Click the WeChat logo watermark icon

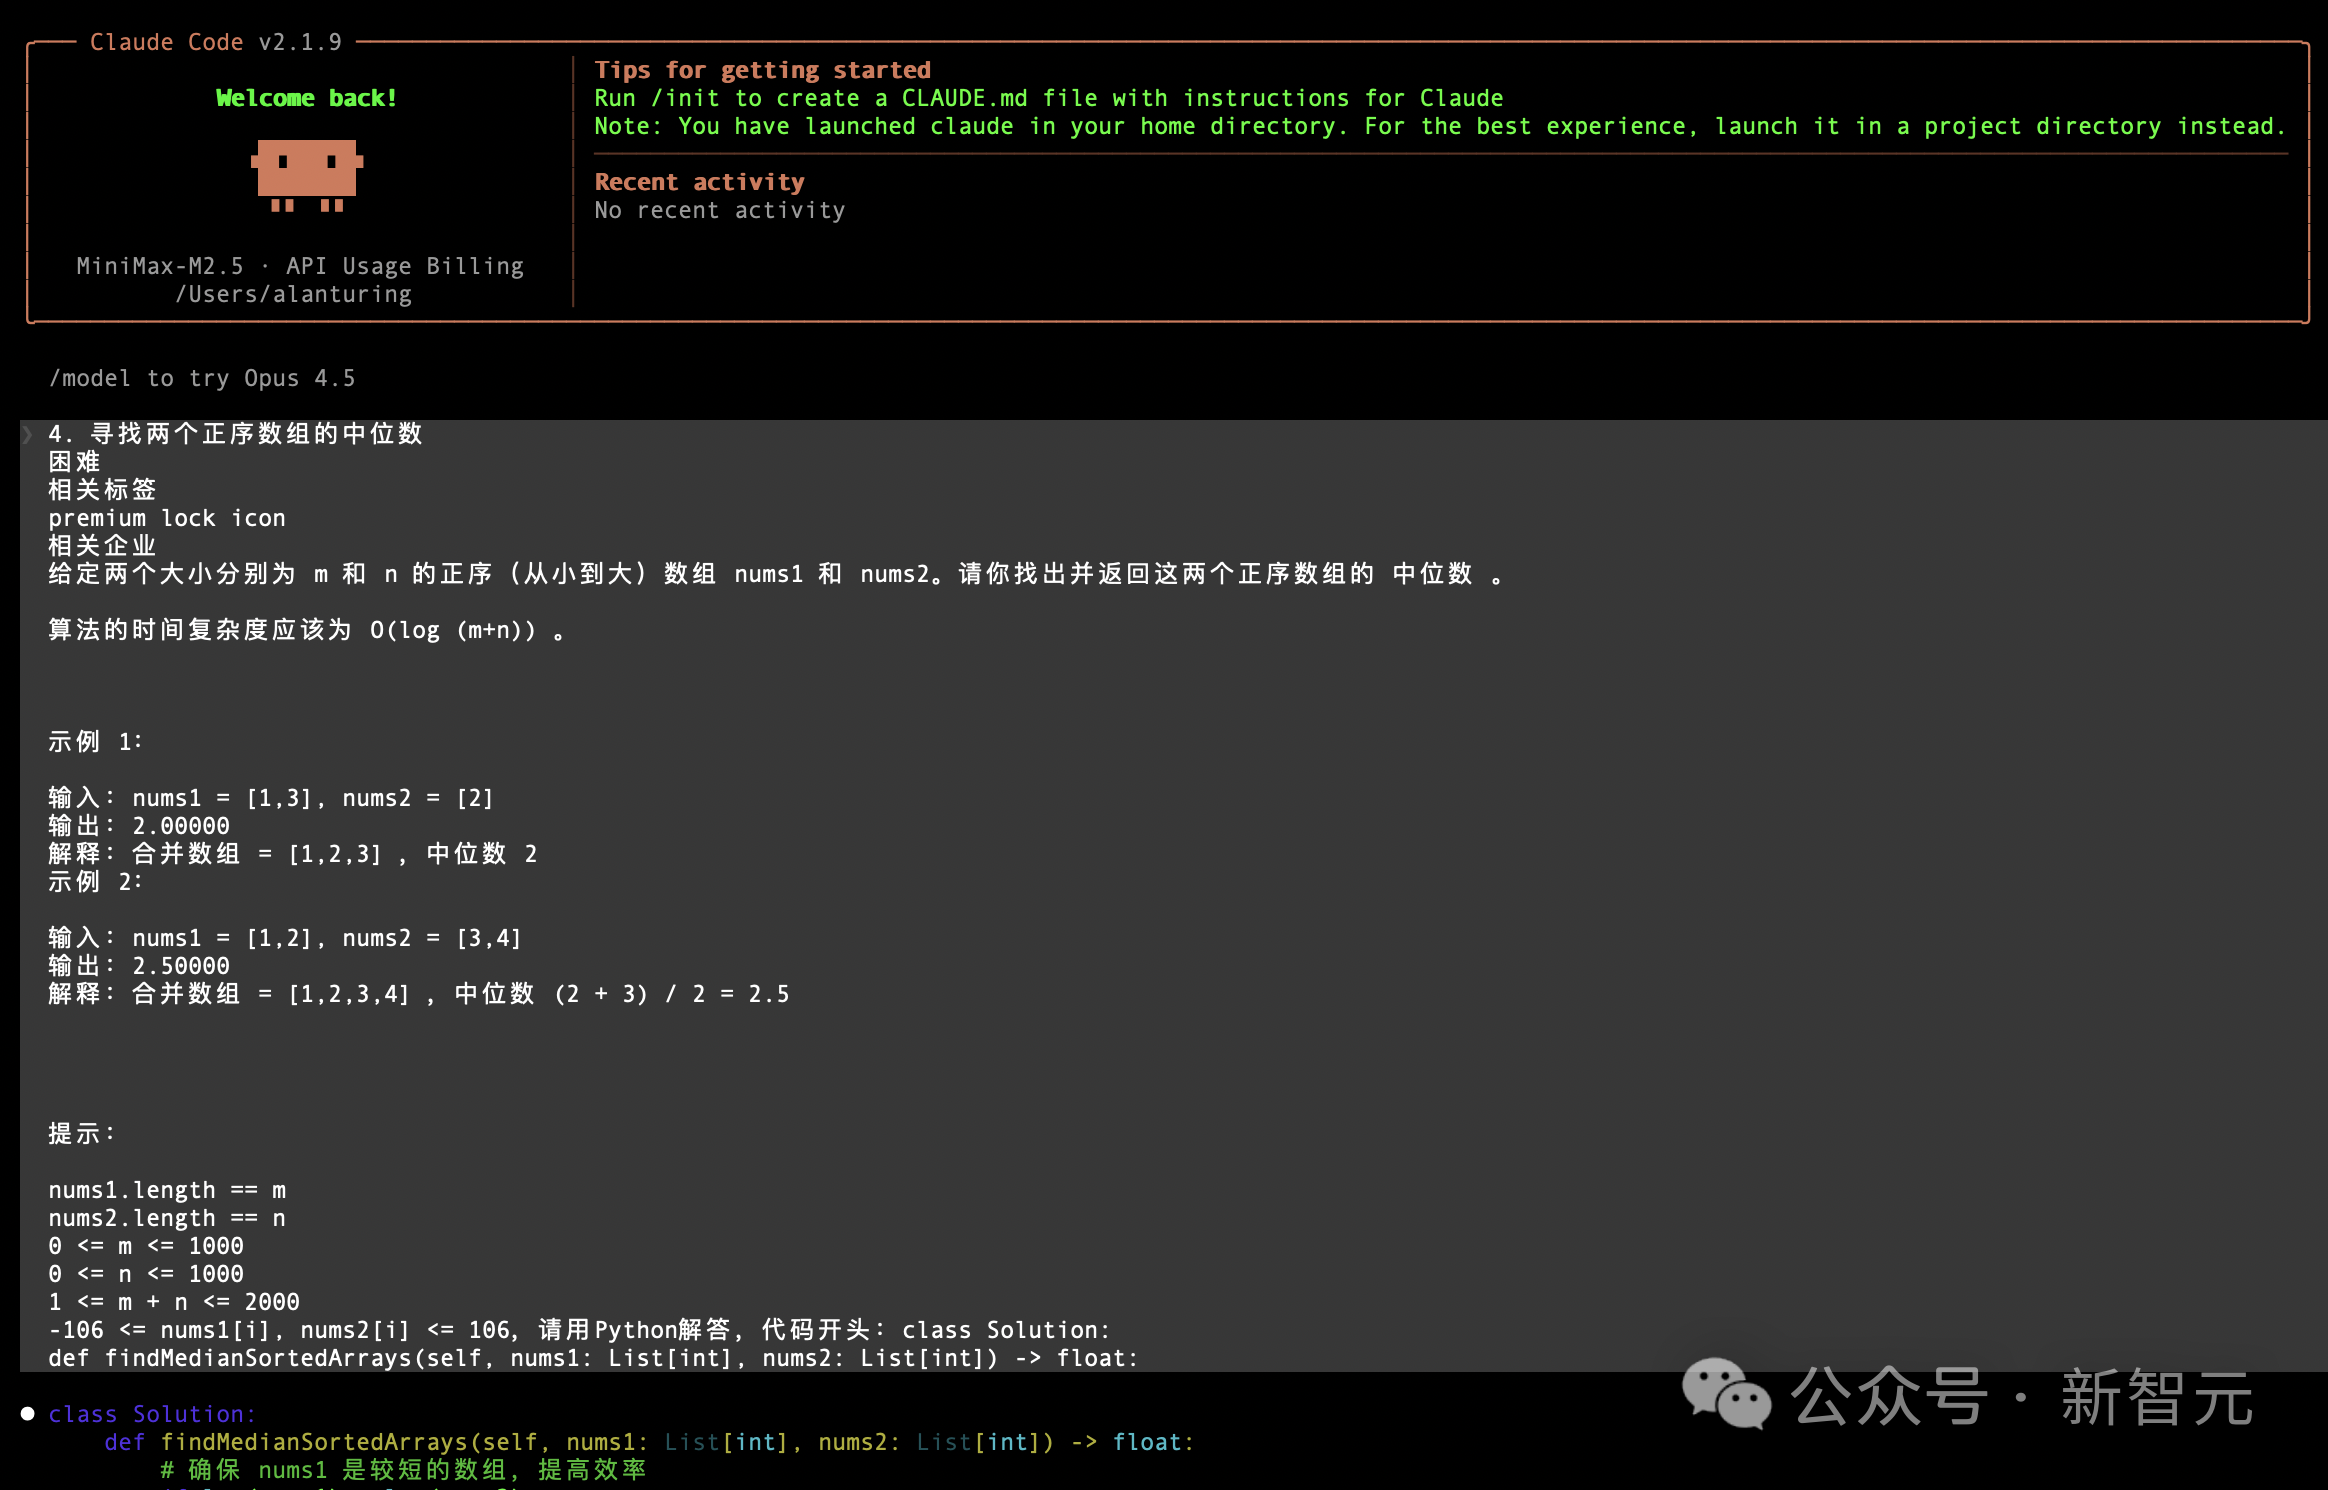1725,1392
